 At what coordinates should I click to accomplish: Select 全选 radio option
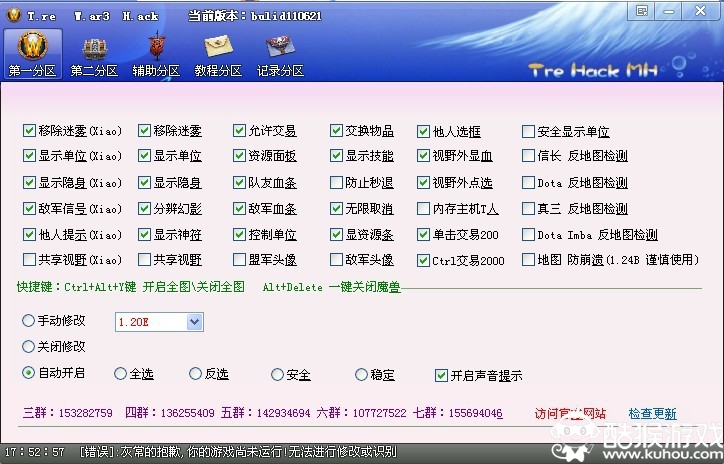pos(120,374)
